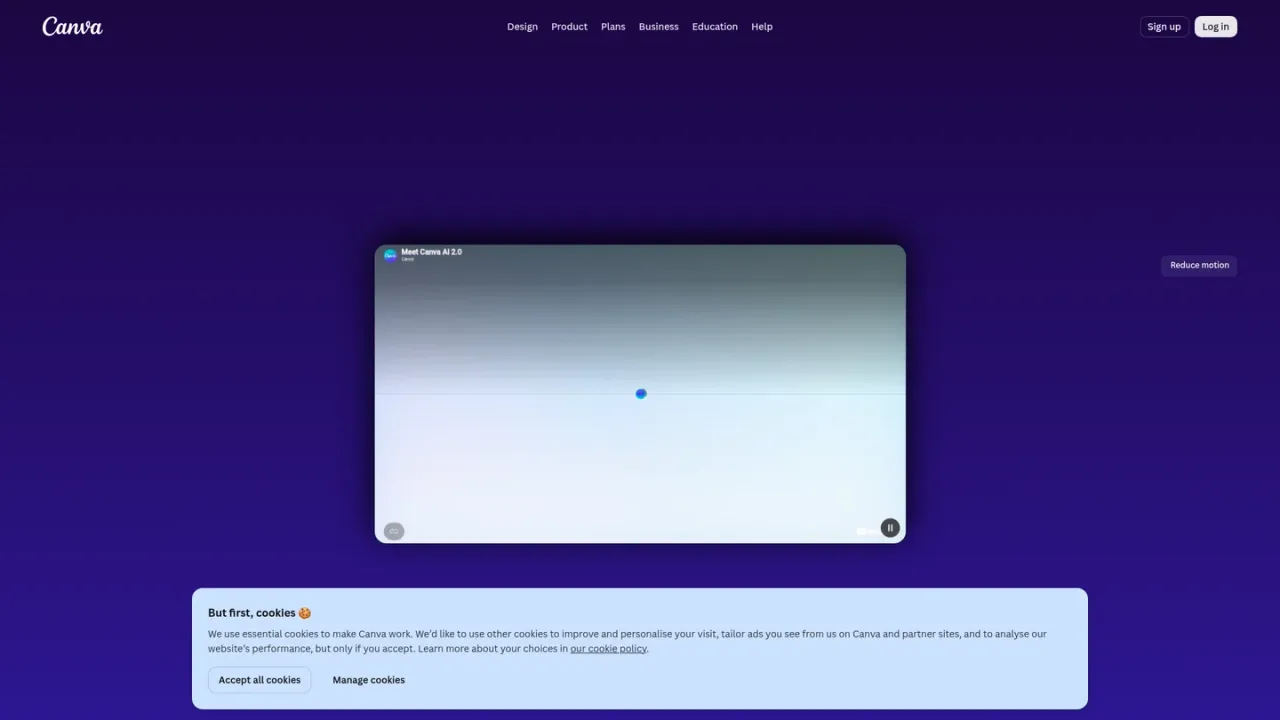The height and width of the screenshot is (720, 1280).
Task: Click the But first, cookies heading
Action: point(259,613)
